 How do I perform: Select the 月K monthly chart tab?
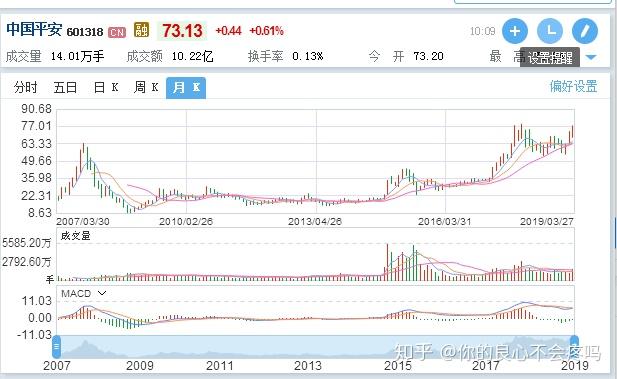pyautogui.click(x=186, y=88)
